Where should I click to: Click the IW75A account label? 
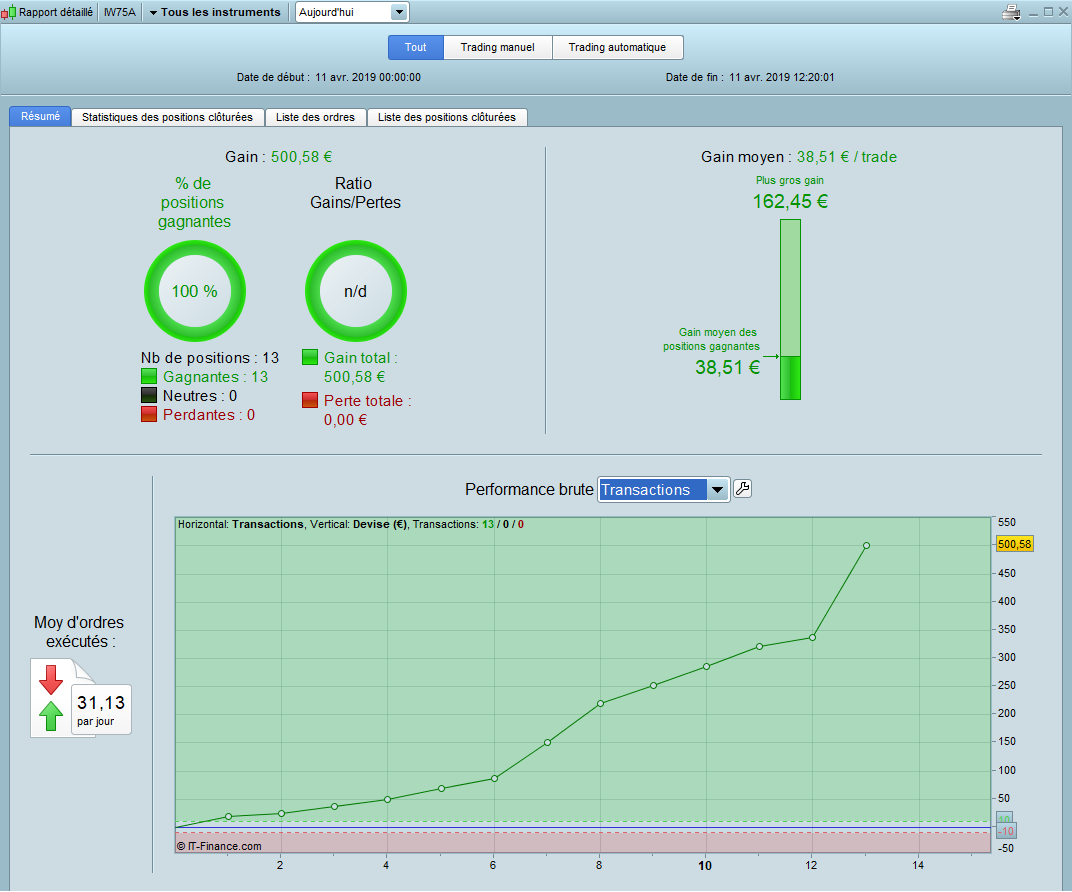tap(120, 12)
